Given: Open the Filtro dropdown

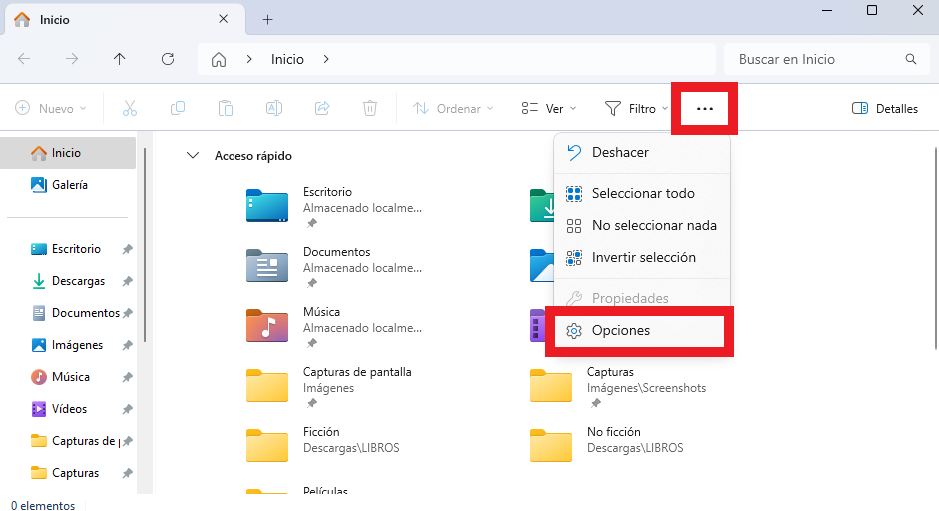Looking at the screenshot, I should pos(637,108).
